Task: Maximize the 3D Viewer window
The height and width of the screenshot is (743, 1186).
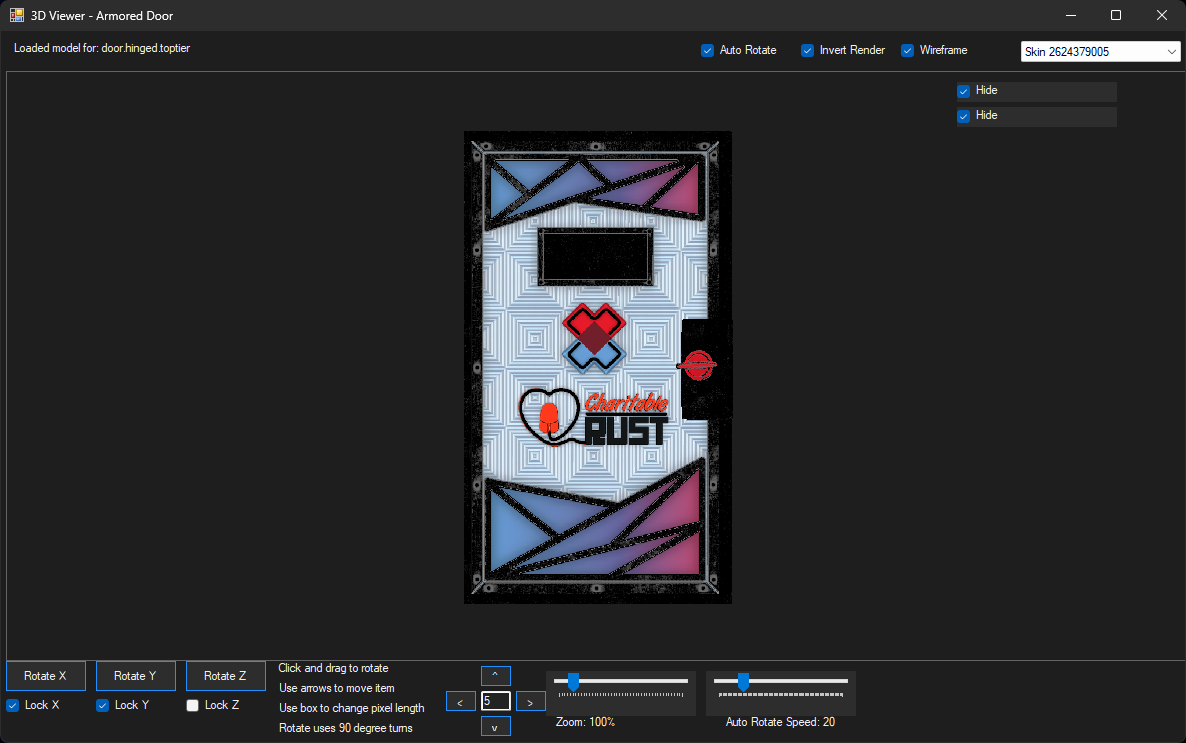Action: tap(1116, 15)
